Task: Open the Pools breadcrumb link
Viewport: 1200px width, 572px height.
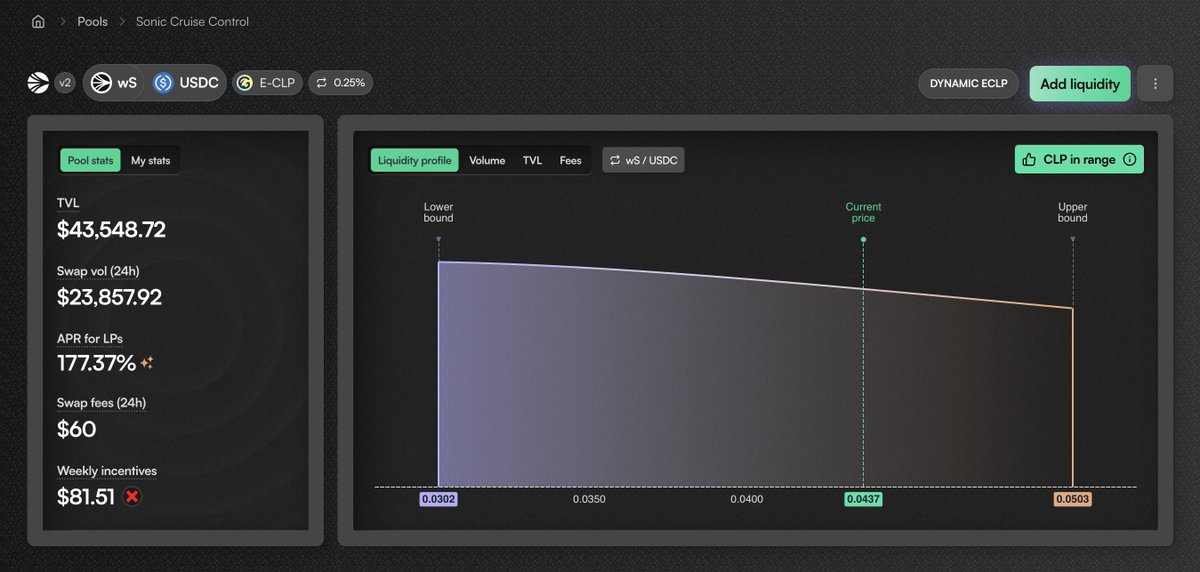Action: (92, 21)
